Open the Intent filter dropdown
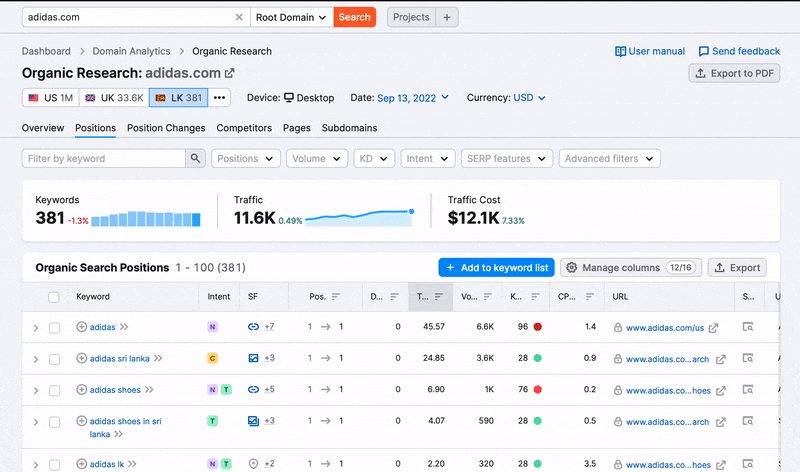The height and width of the screenshot is (472, 800). [x=428, y=159]
